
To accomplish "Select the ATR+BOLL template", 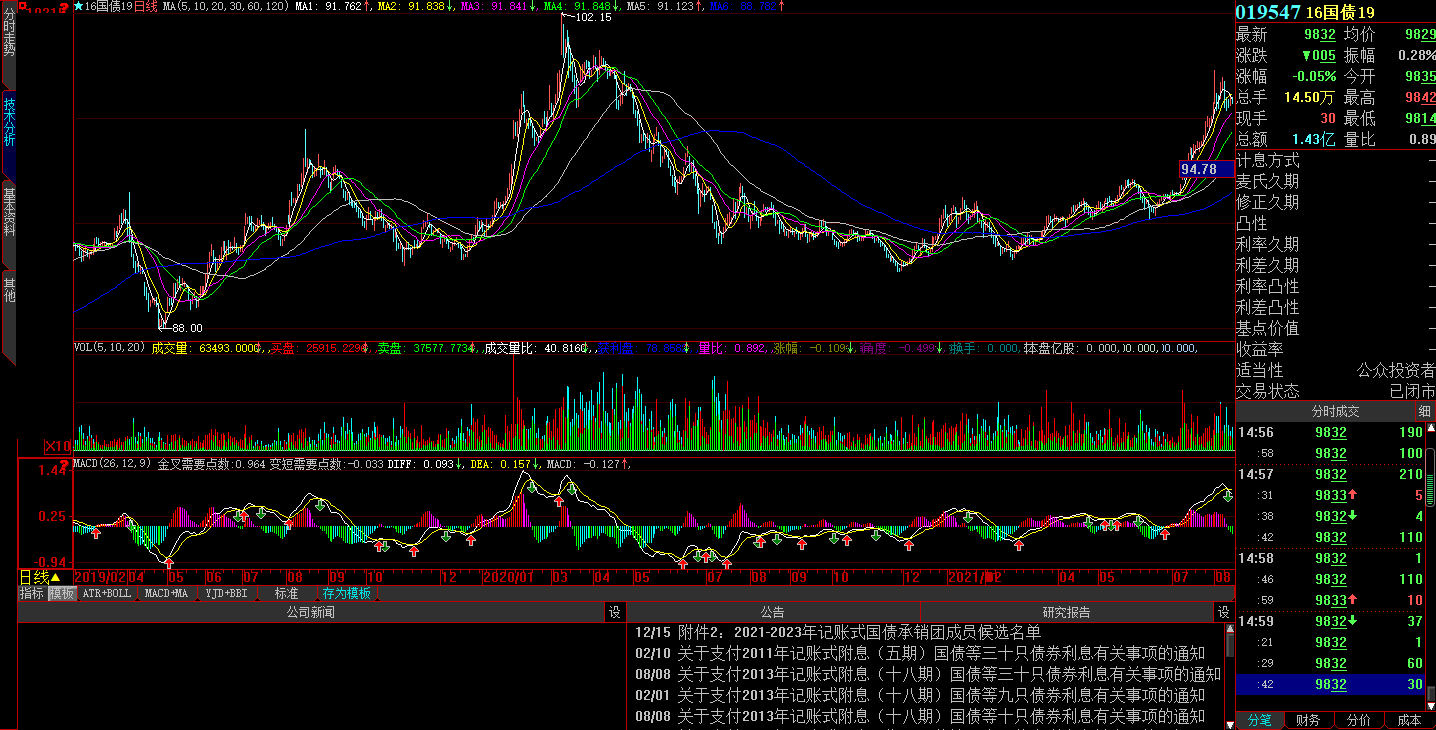I will click(106, 593).
